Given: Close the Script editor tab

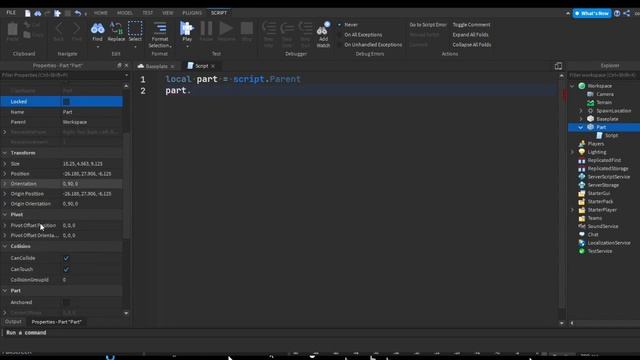Looking at the screenshot, I should coord(213,66).
